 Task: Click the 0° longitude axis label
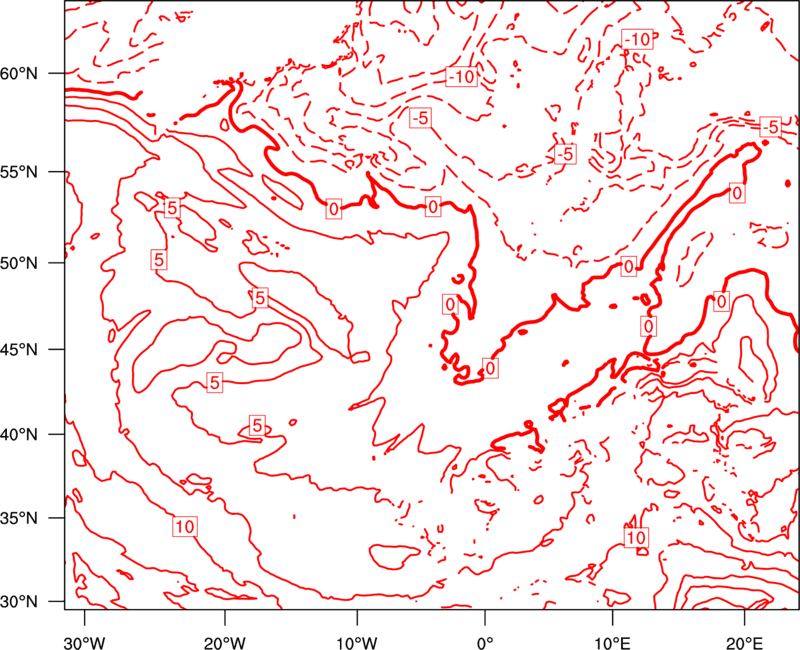click(x=485, y=642)
